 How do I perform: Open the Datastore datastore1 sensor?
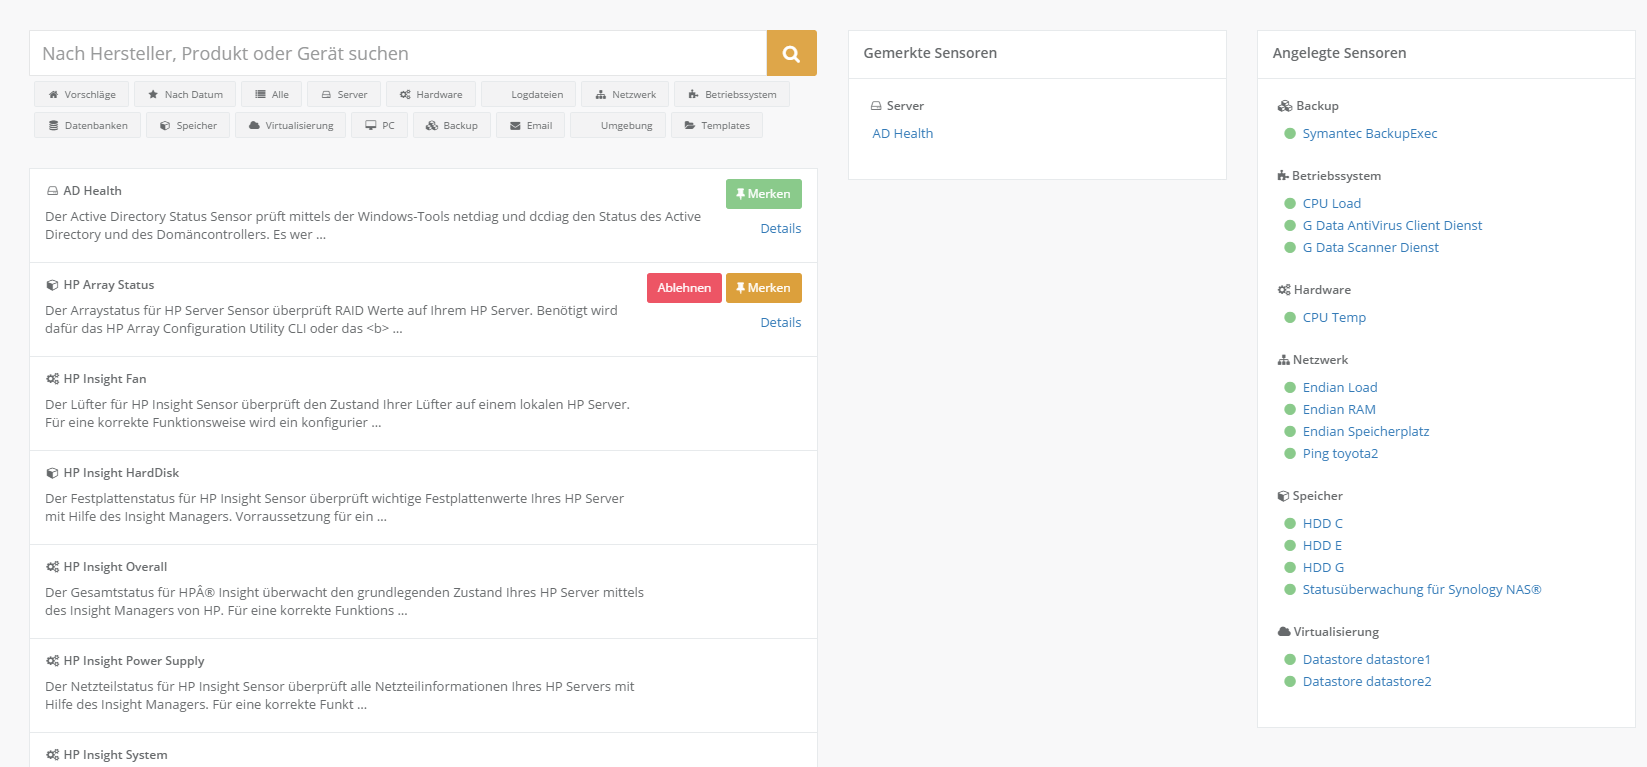(1366, 660)
